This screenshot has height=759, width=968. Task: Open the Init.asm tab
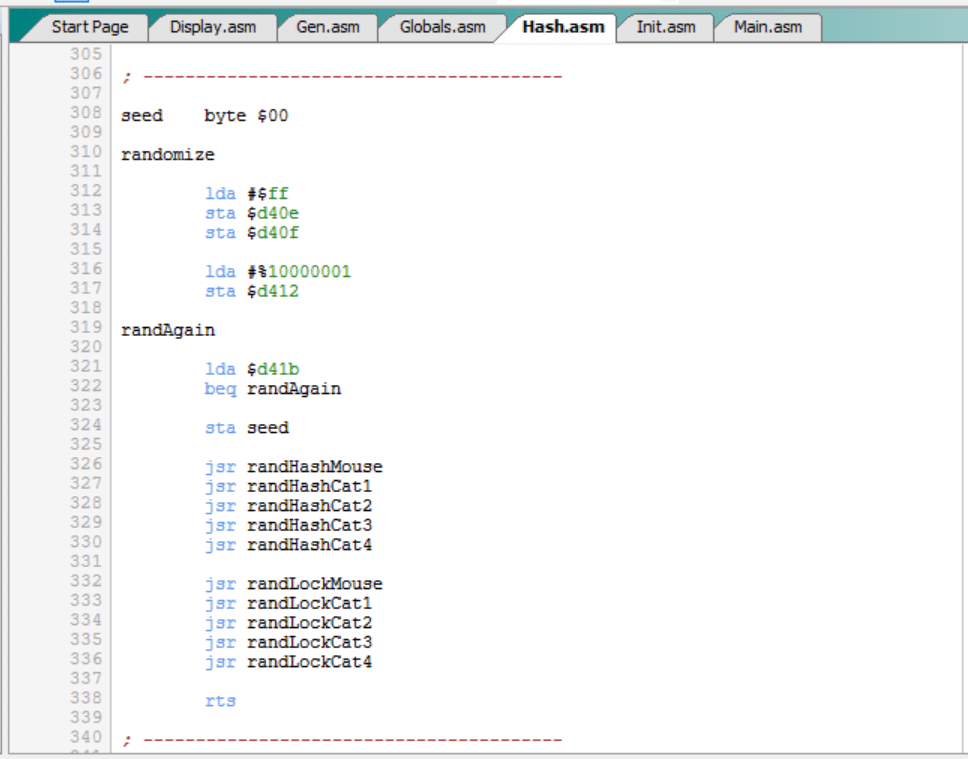tap(665, 27)
